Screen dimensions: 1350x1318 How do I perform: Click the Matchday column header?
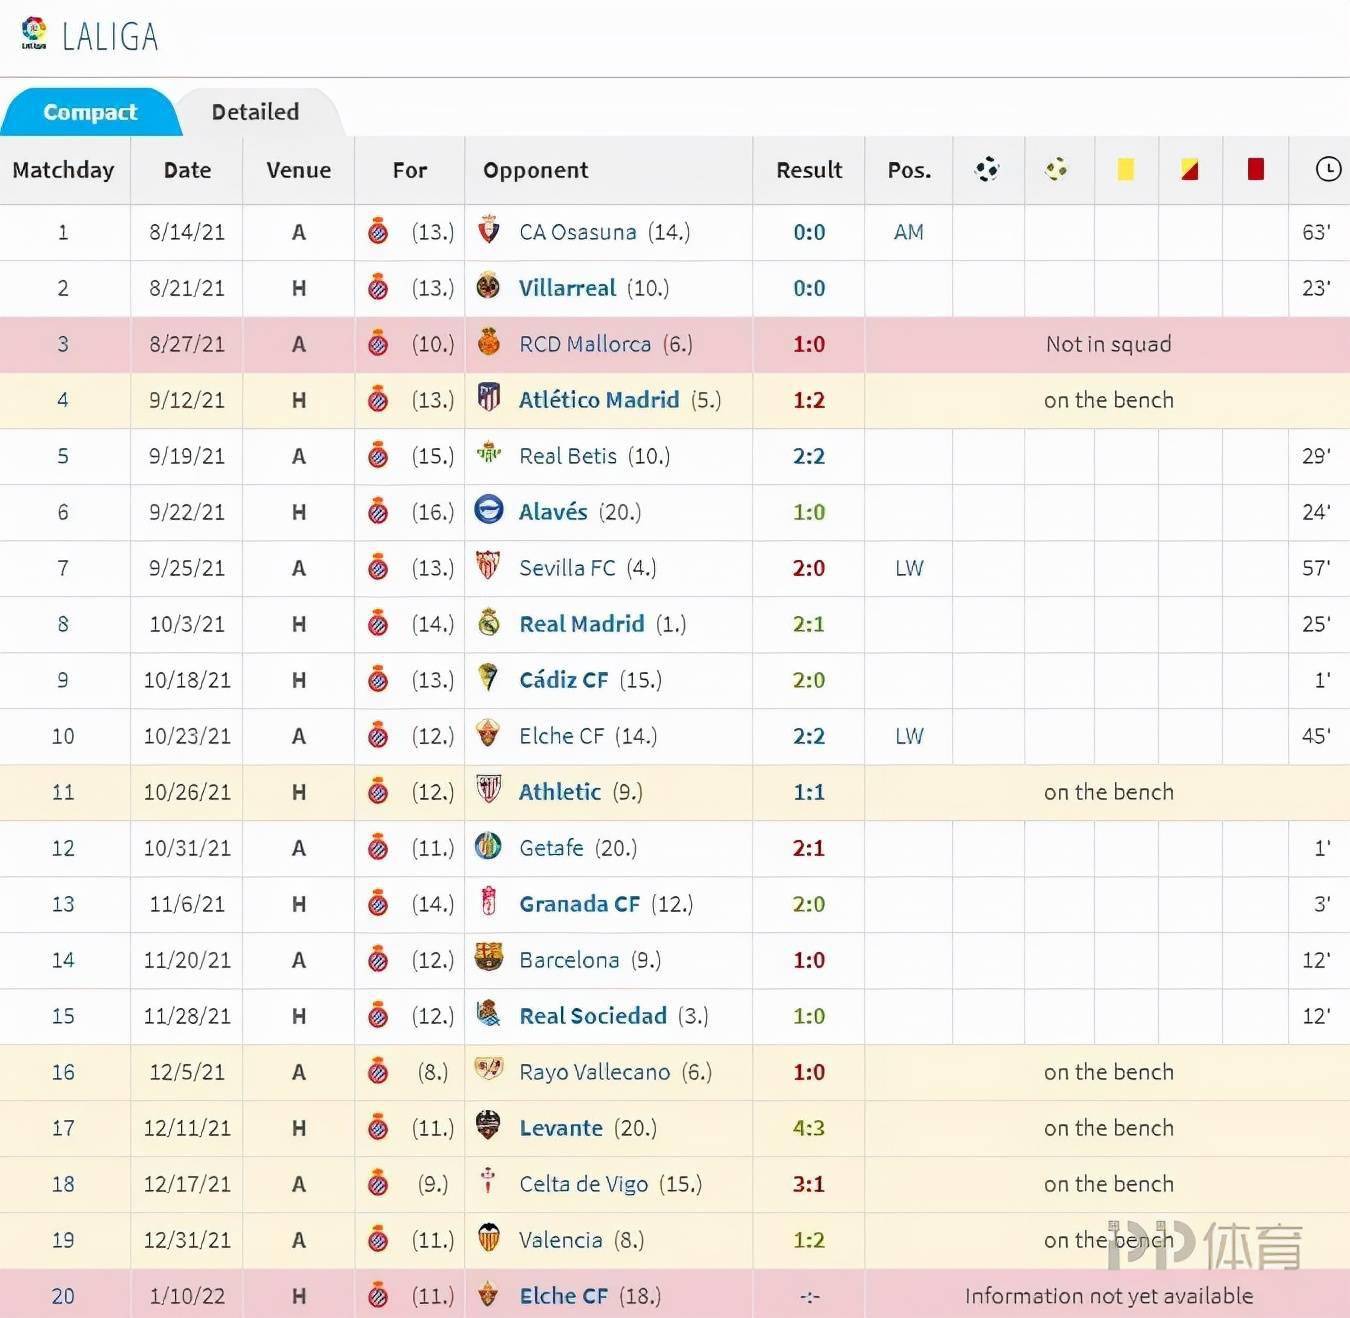[63, 170]
